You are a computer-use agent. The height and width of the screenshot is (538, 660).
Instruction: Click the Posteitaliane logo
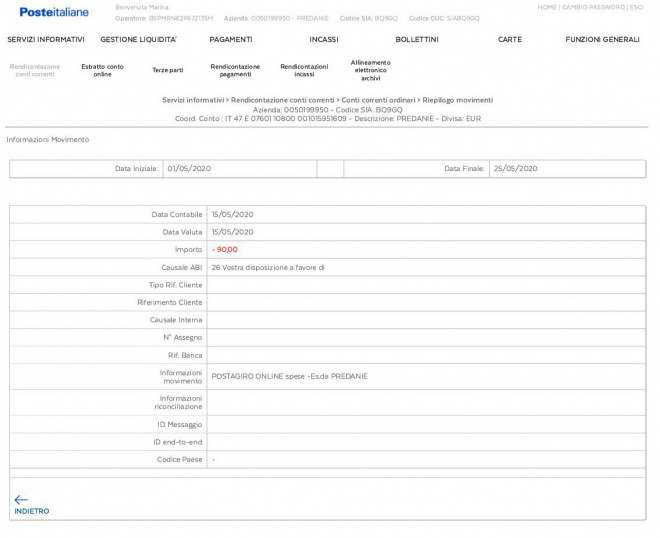coord(53,12)
